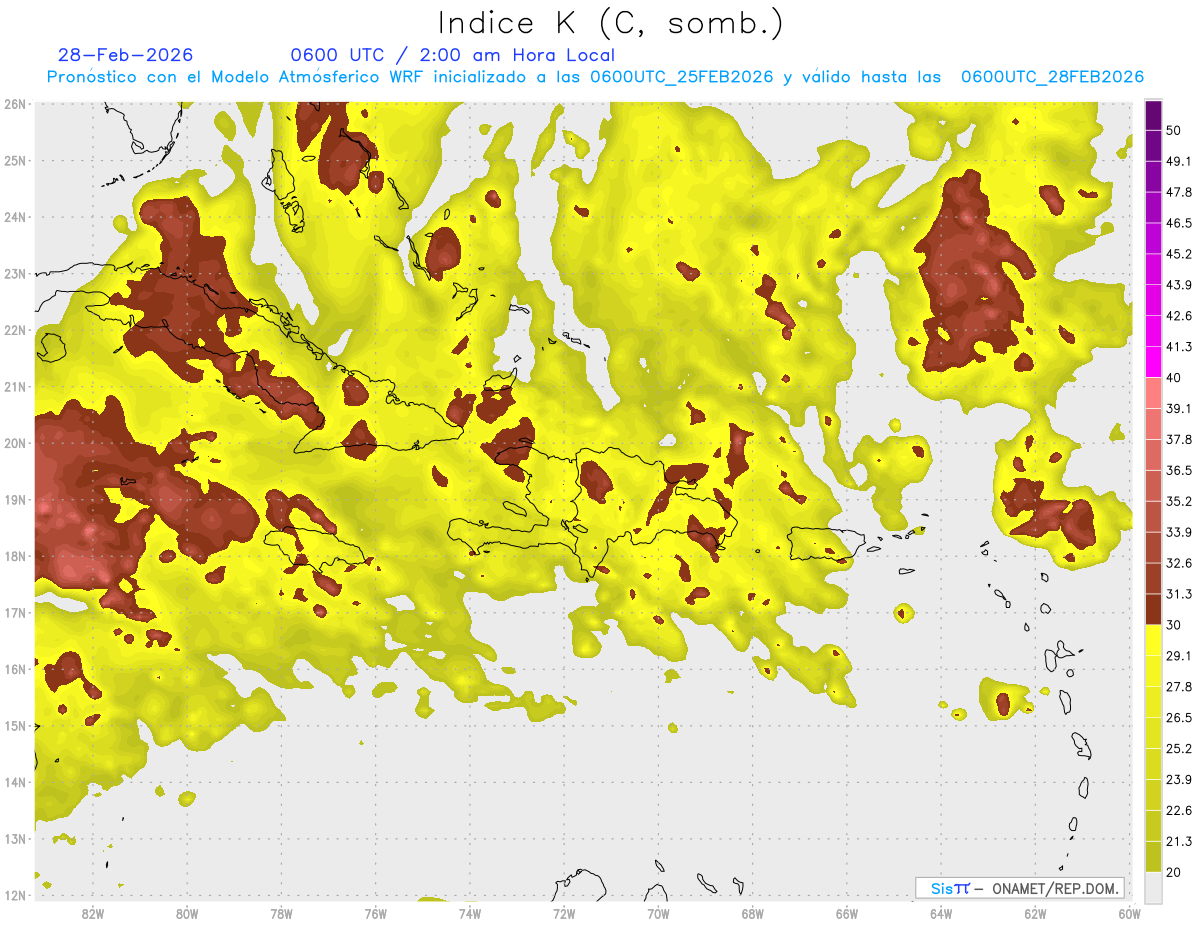Click the colorbar label '27.8'
Viewport: 1200px width, 927px height.
[x=1179, y=687]
